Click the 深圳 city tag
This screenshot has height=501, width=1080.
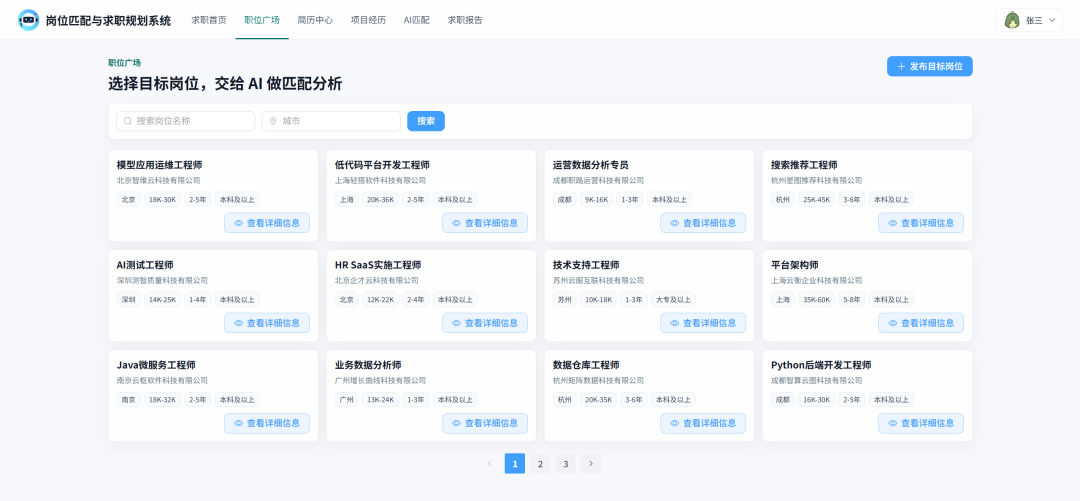pyautogui.click(x=128, y=300)
